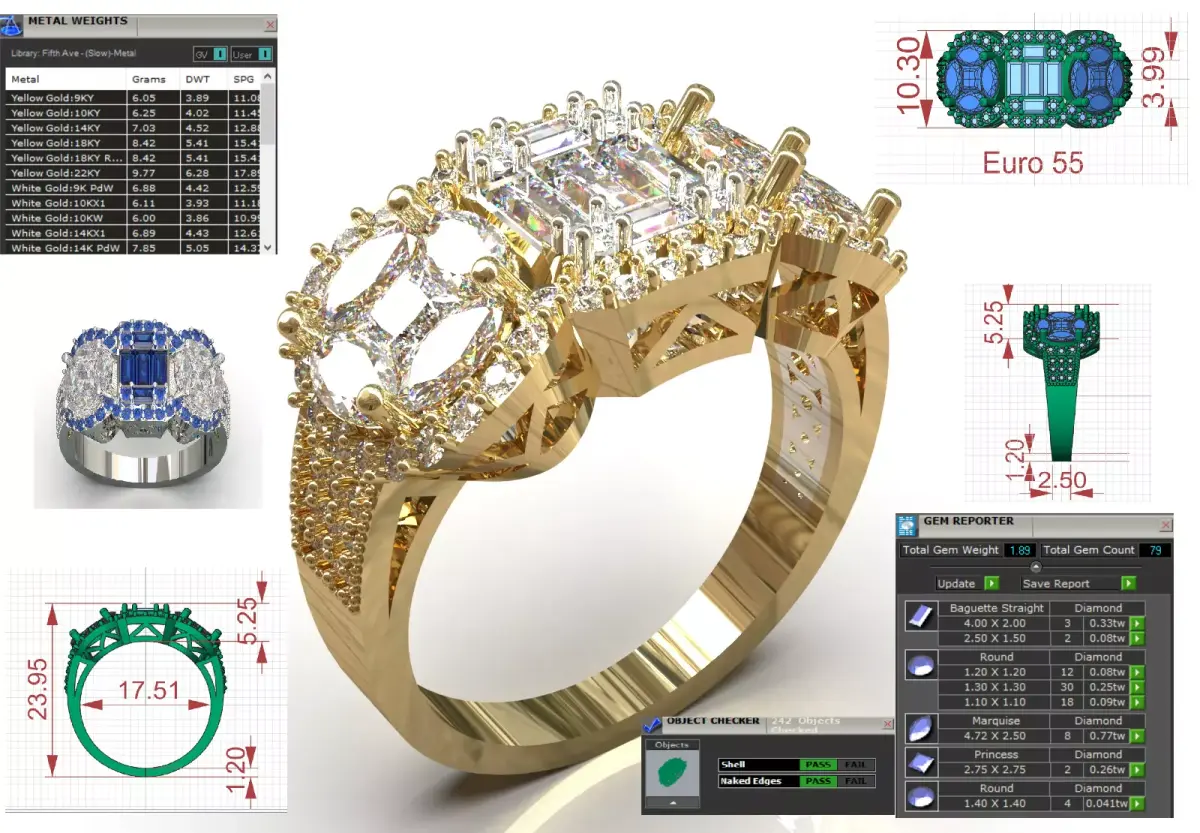Collapse the Gem Reporter header with round arrow

click(x=1036, y=567)
